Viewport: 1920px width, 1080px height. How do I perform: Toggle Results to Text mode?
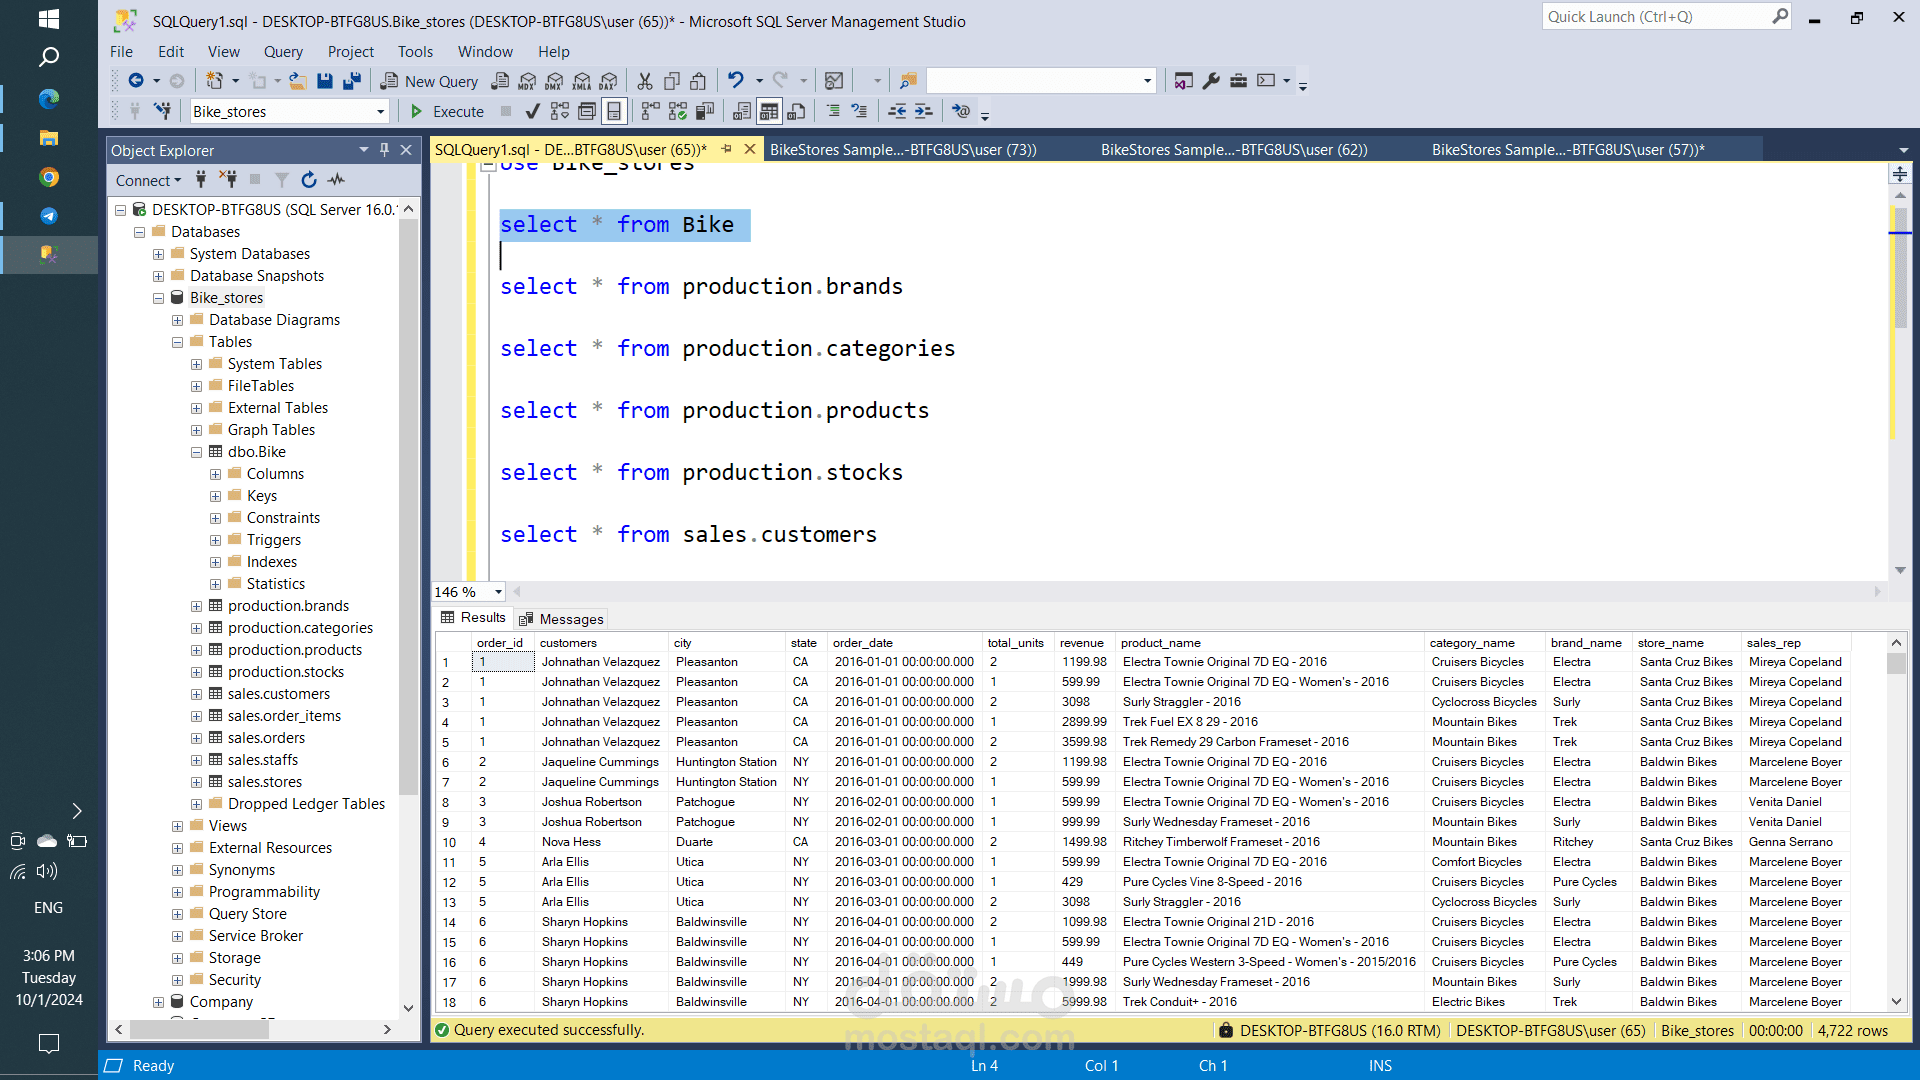point(741,111)
